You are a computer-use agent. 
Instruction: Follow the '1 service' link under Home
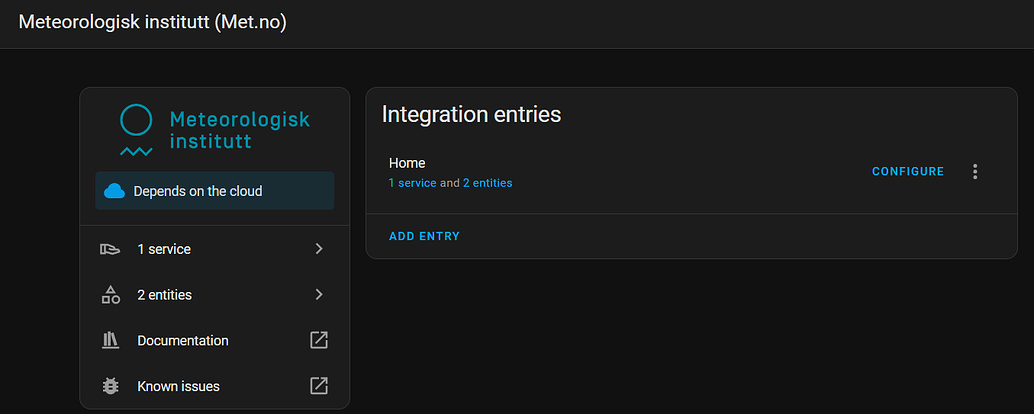coord(412,183)
